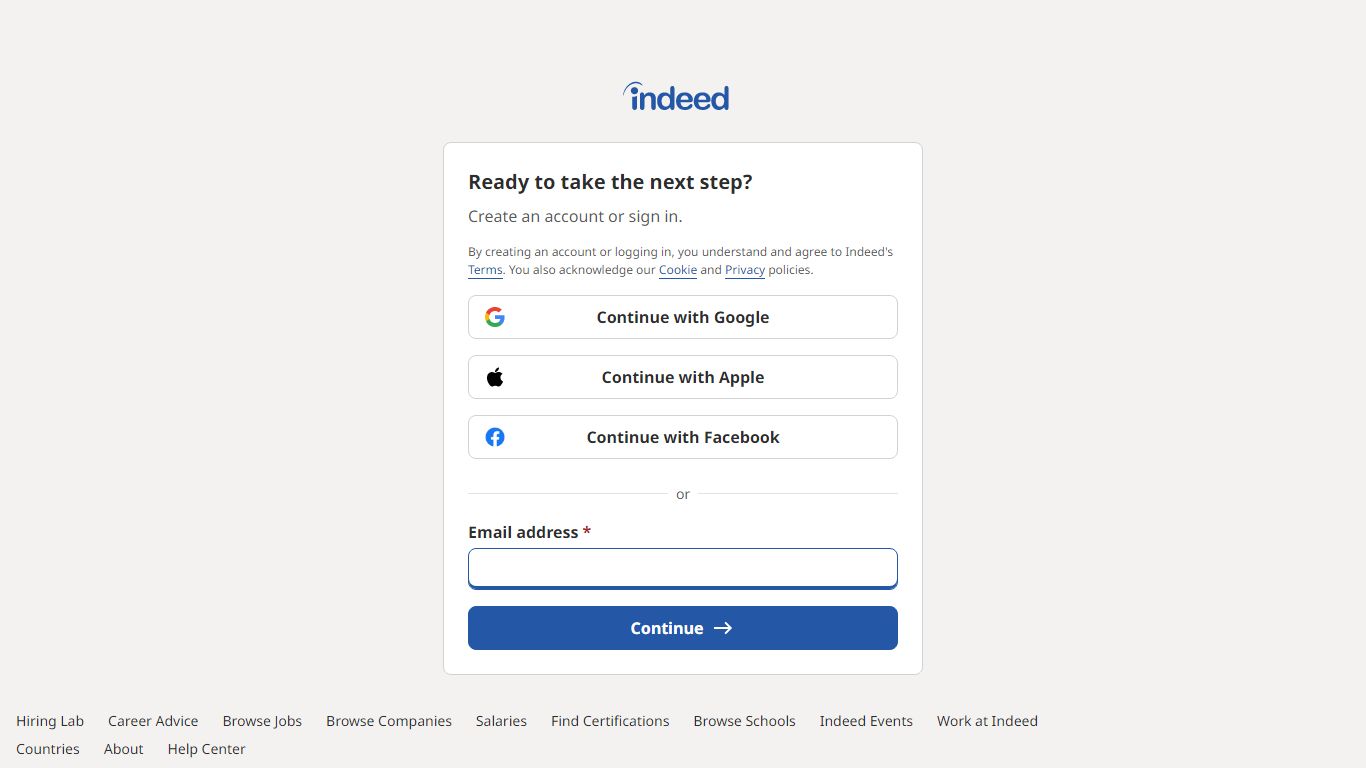Viewport: 1366px width, 768px height.
Task: Click the Indeed logo at top
Action: 676,97
